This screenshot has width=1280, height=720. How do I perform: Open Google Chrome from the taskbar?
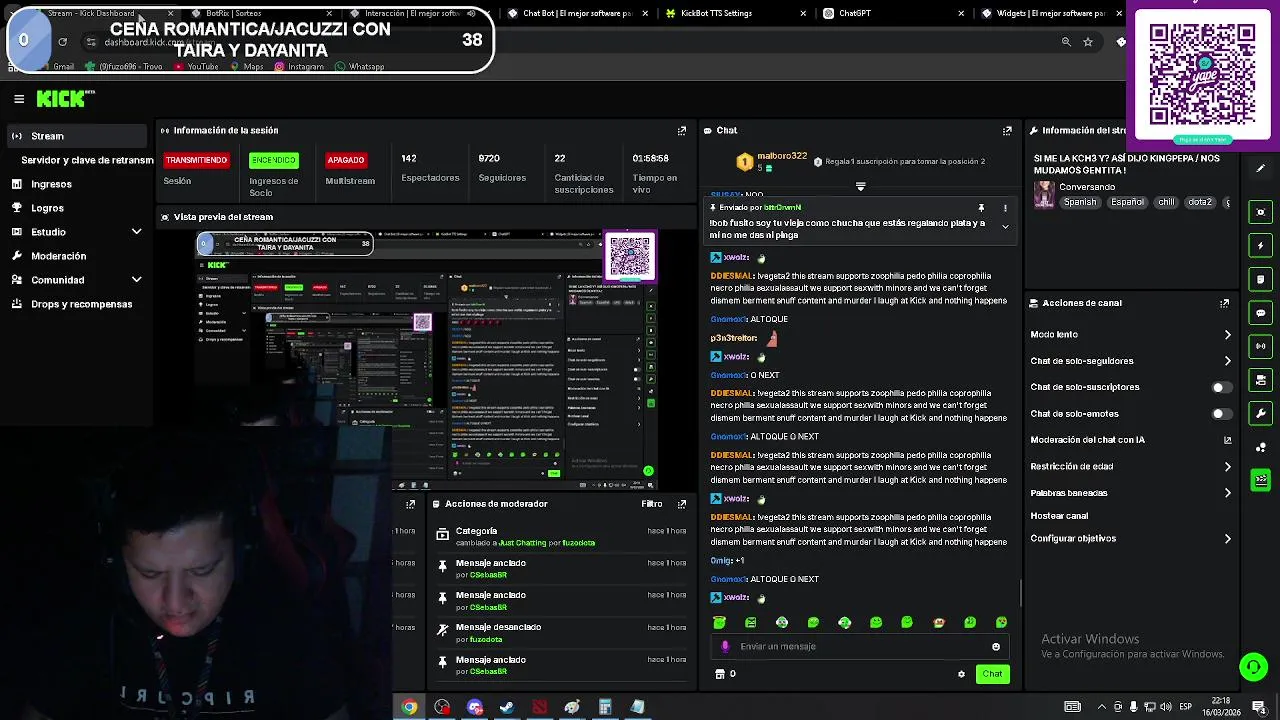pyautogui.click(x=409, y=707)
